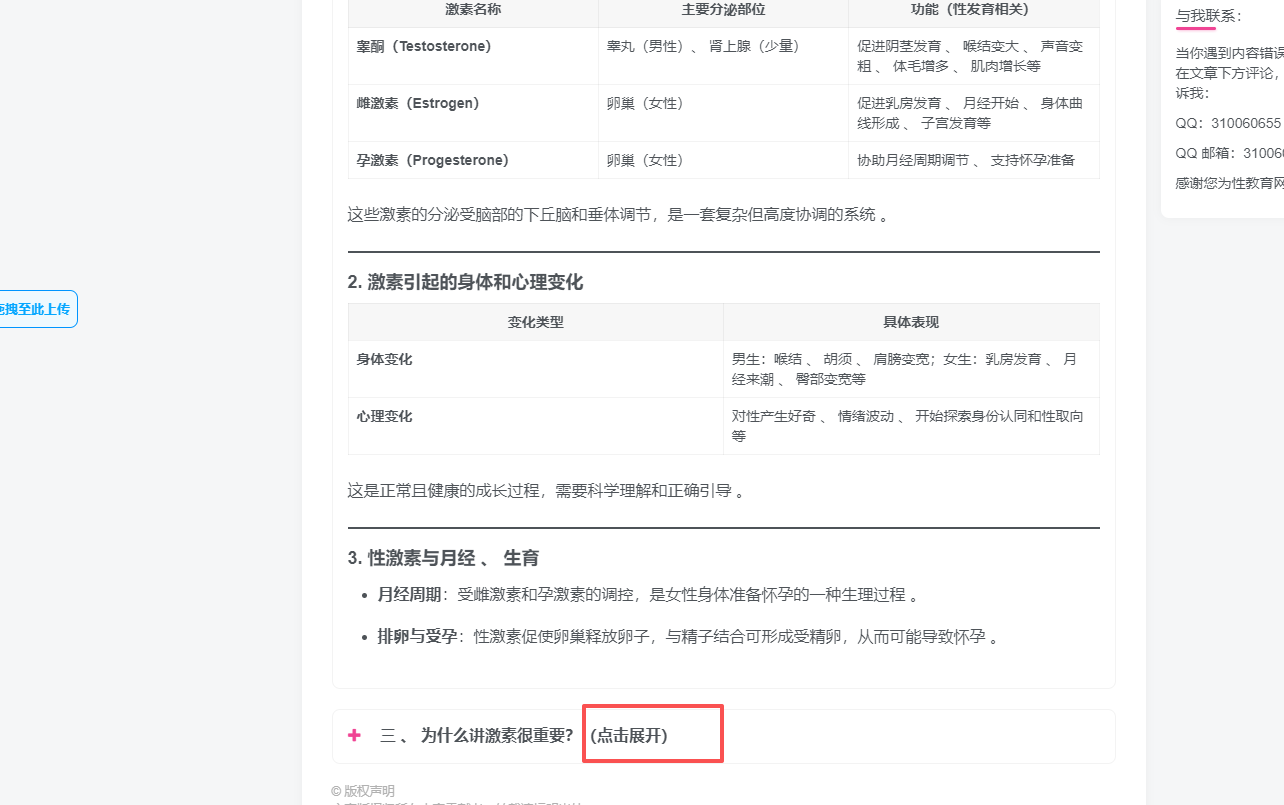The image size is (1284, 805).
Task: Select the '主要分泌部位' column header
Action: tap(723, 9)
